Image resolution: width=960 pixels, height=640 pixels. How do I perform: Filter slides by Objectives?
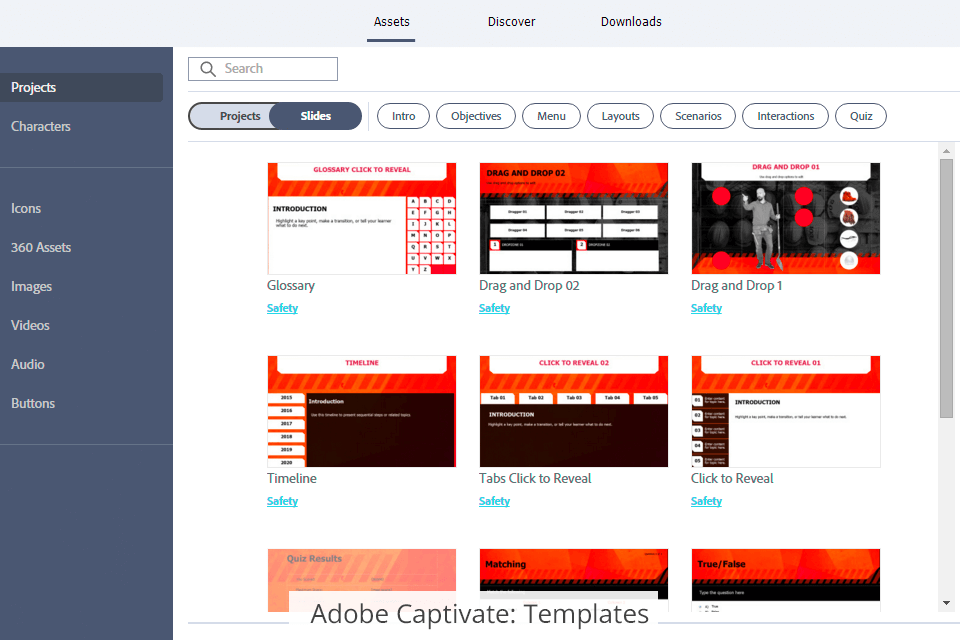tap(476, 116)
